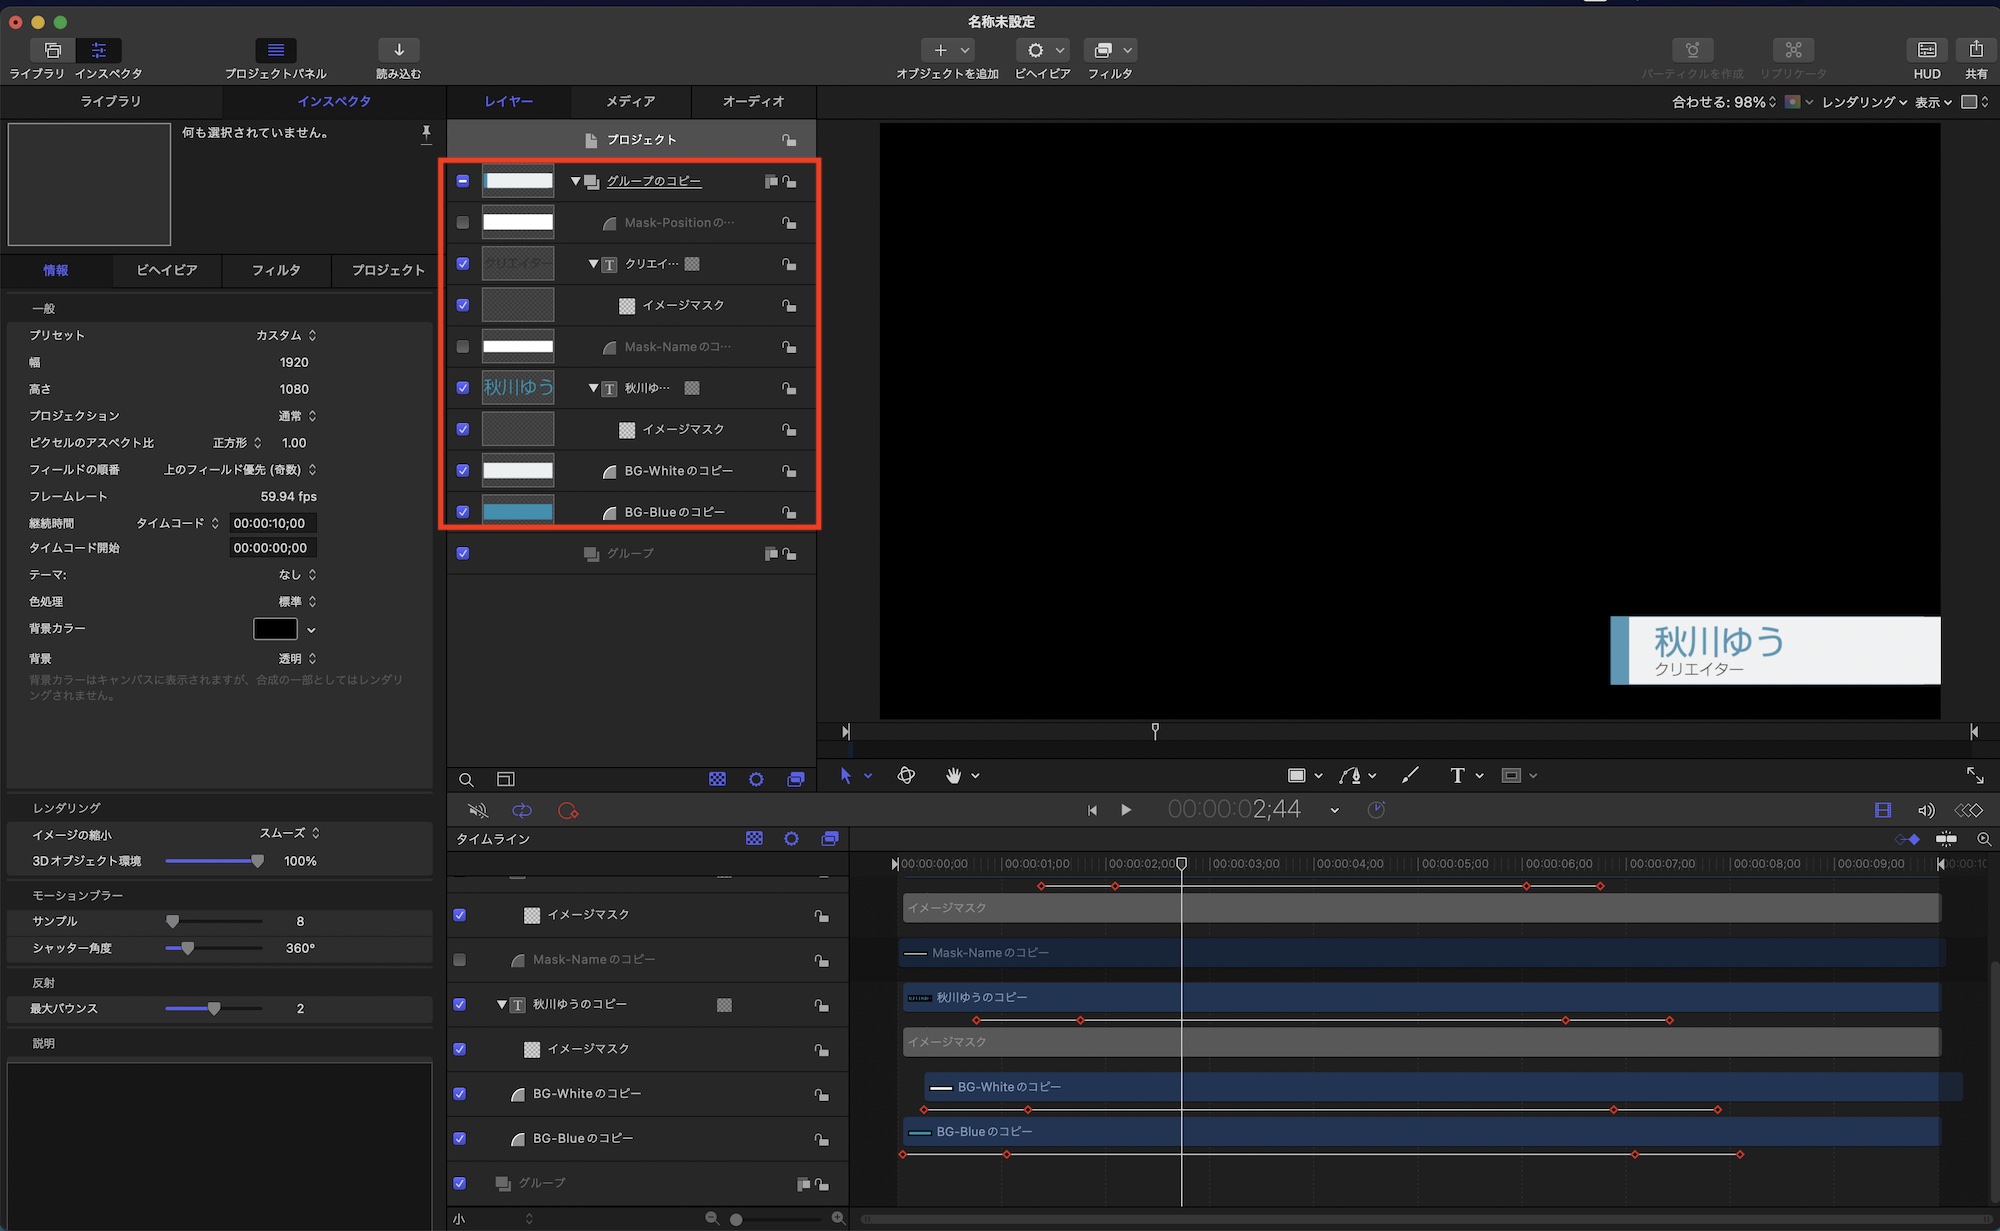Click the record animation button
2000x1231 pixels.
(568, 811)
